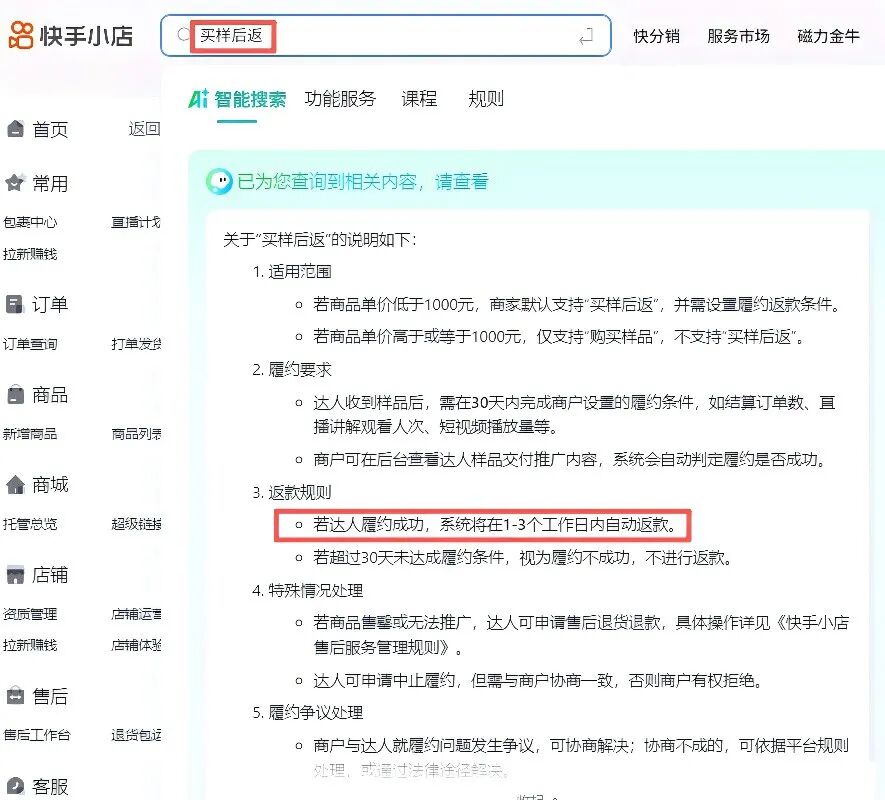Open 磁力金牛 in the top navigation
885x800 pixels.
coord(828,36)
